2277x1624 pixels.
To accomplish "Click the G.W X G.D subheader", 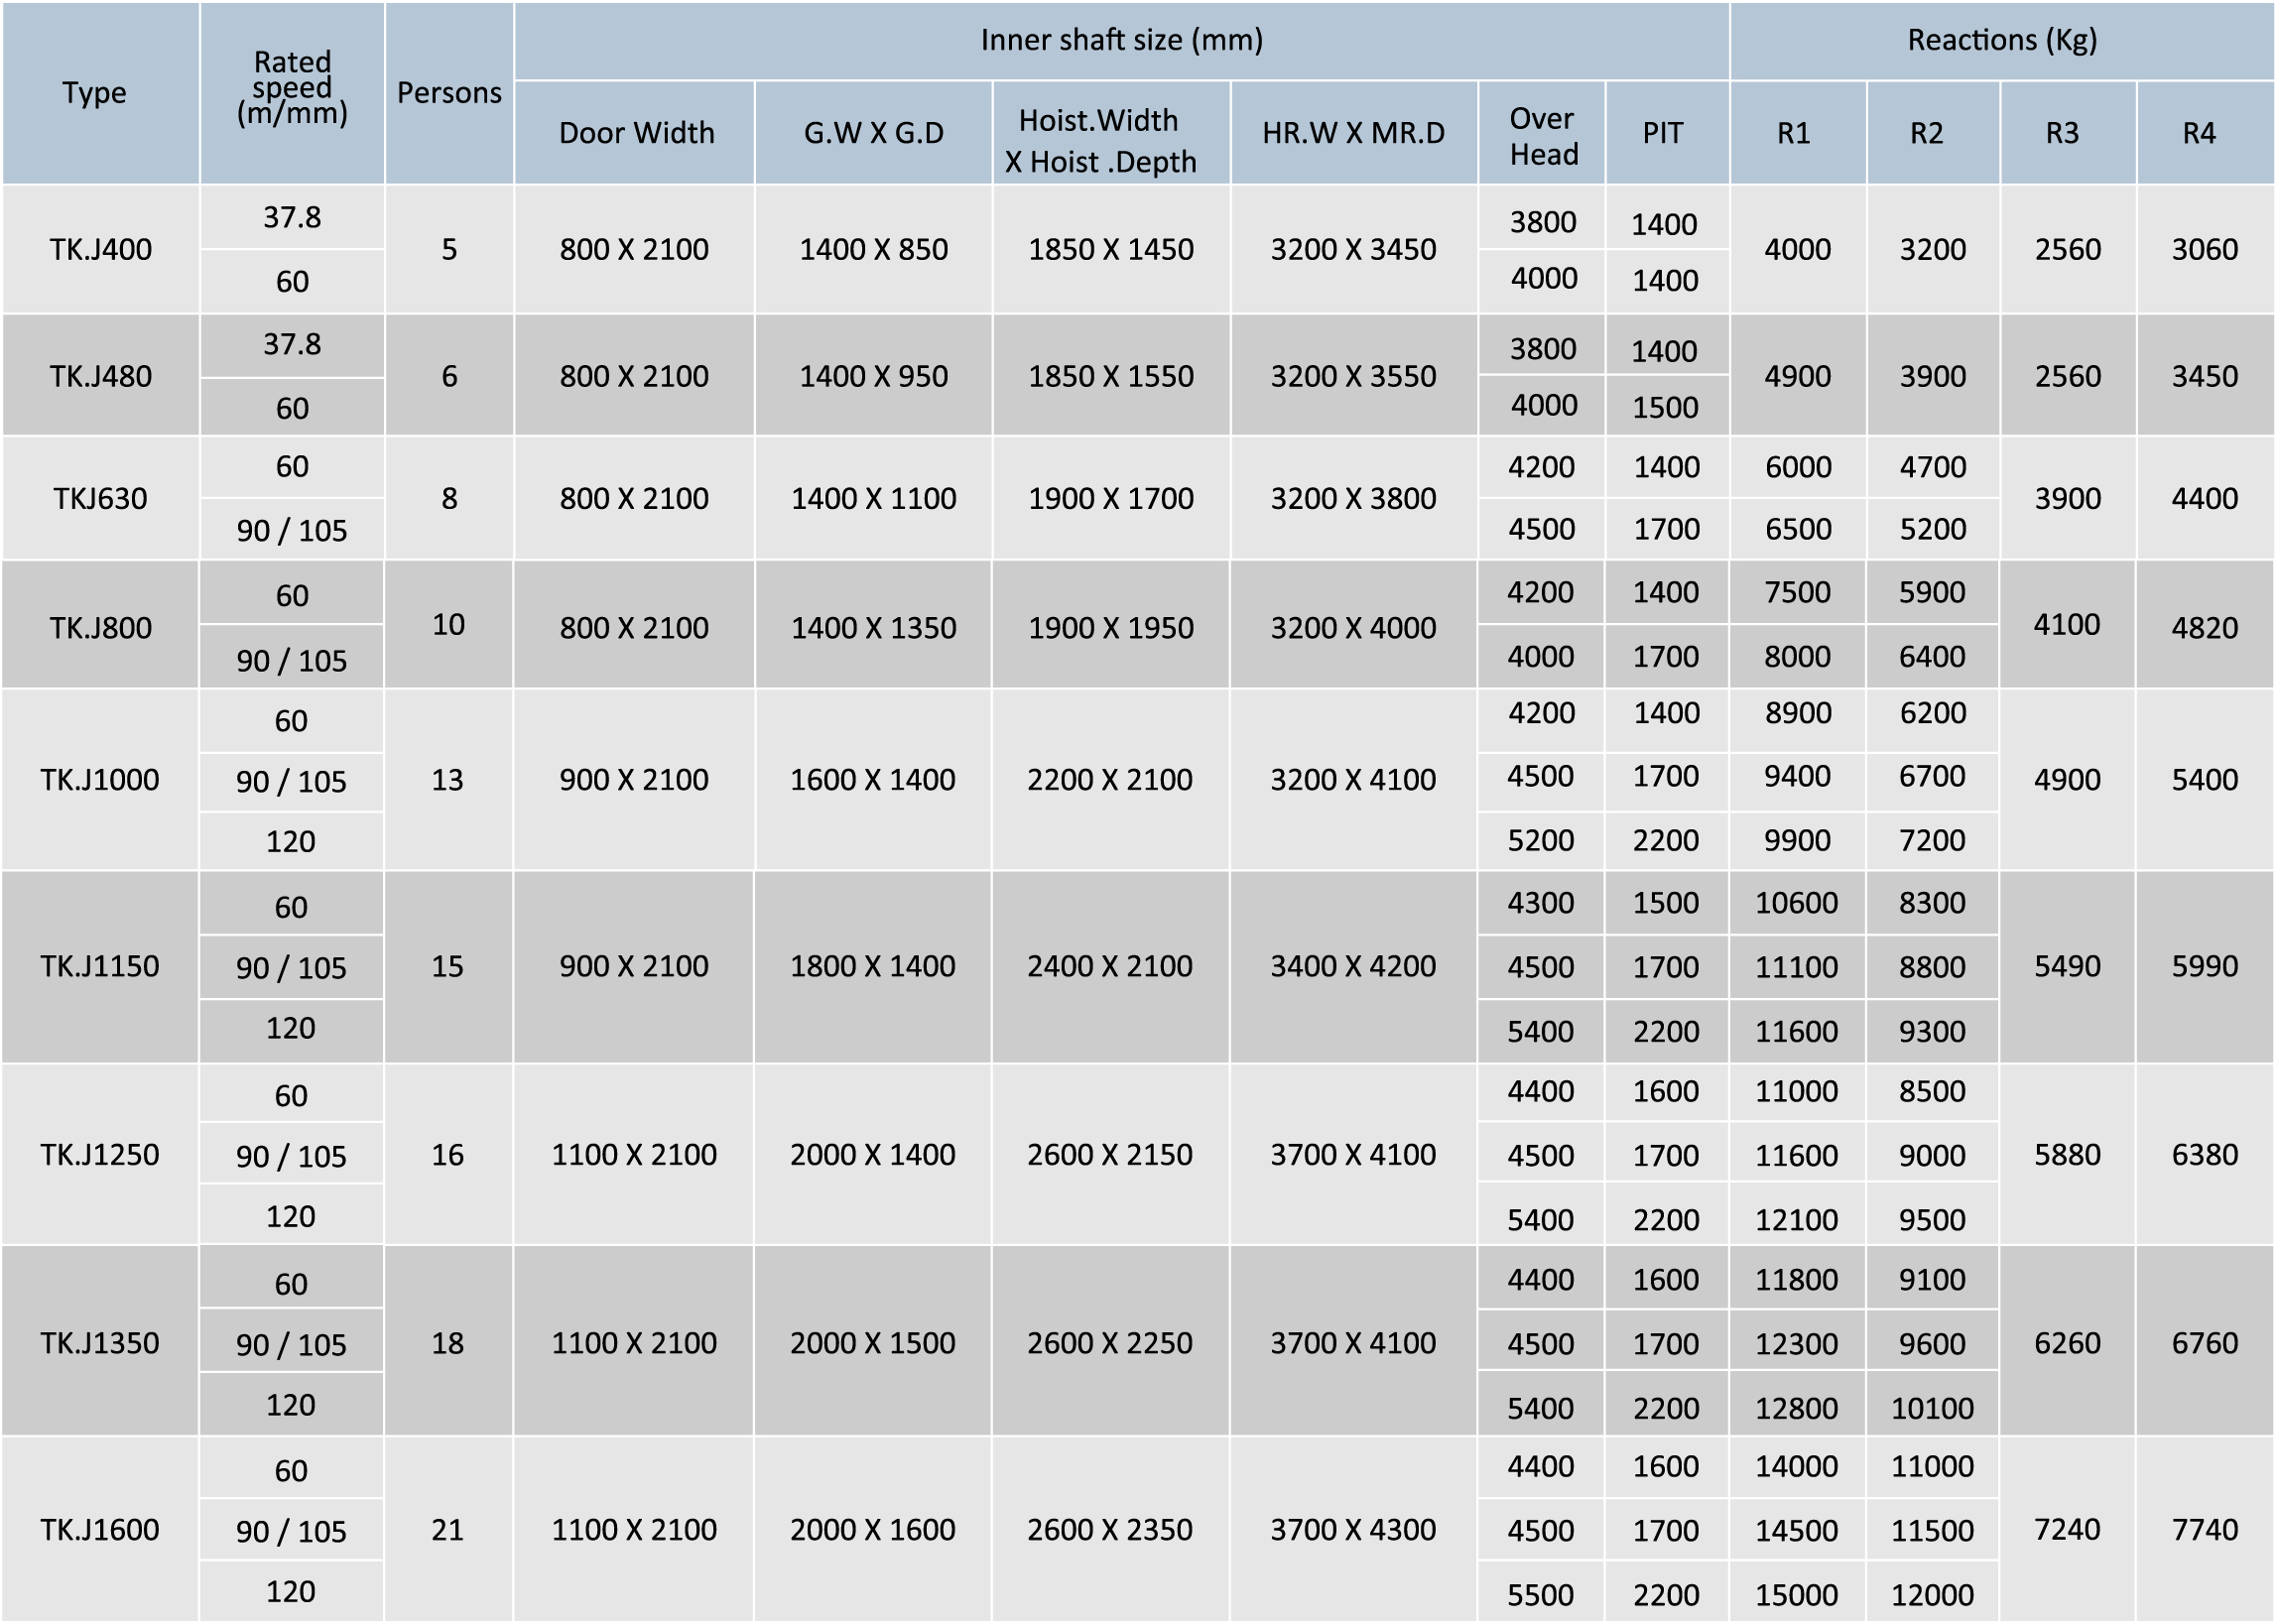I will tap(873, 133).
